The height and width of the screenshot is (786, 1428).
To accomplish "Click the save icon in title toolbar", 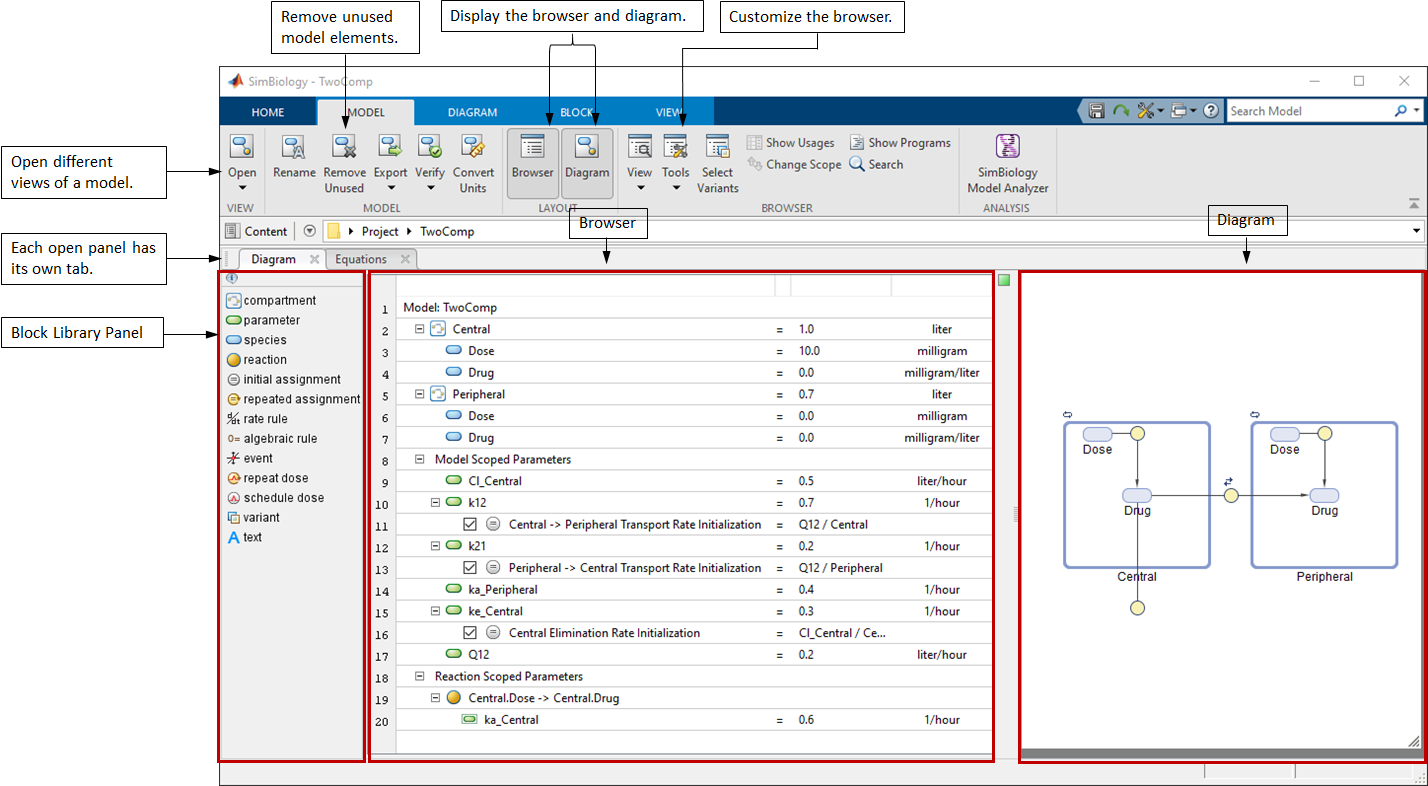I will [1096, 111].
